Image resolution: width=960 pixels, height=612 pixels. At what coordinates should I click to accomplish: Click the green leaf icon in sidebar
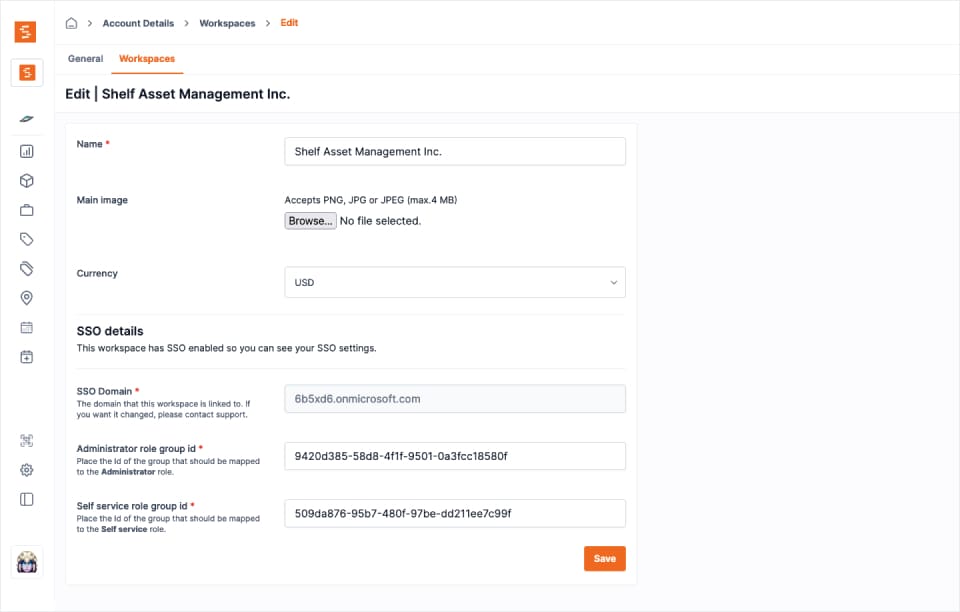[26, 119]
